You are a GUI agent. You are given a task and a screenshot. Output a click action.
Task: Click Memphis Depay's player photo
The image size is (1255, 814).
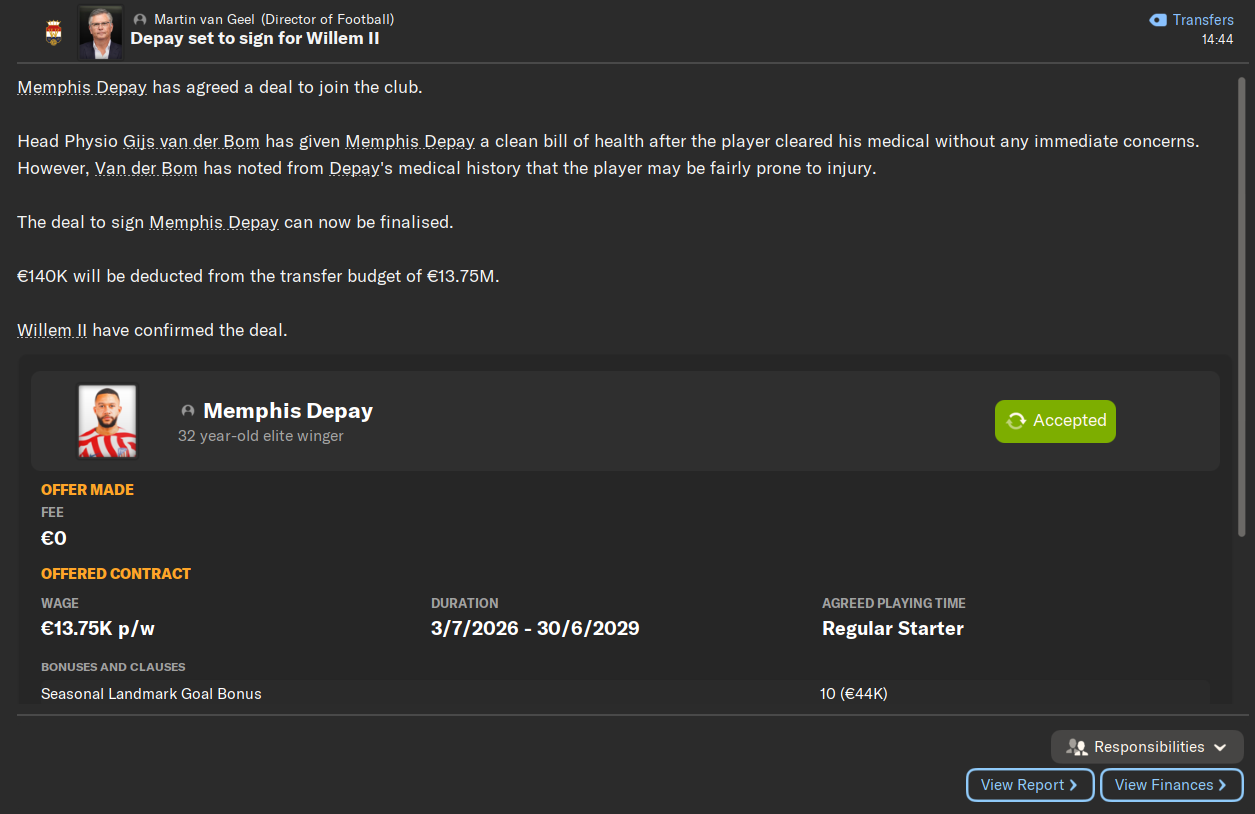[107, 421]
